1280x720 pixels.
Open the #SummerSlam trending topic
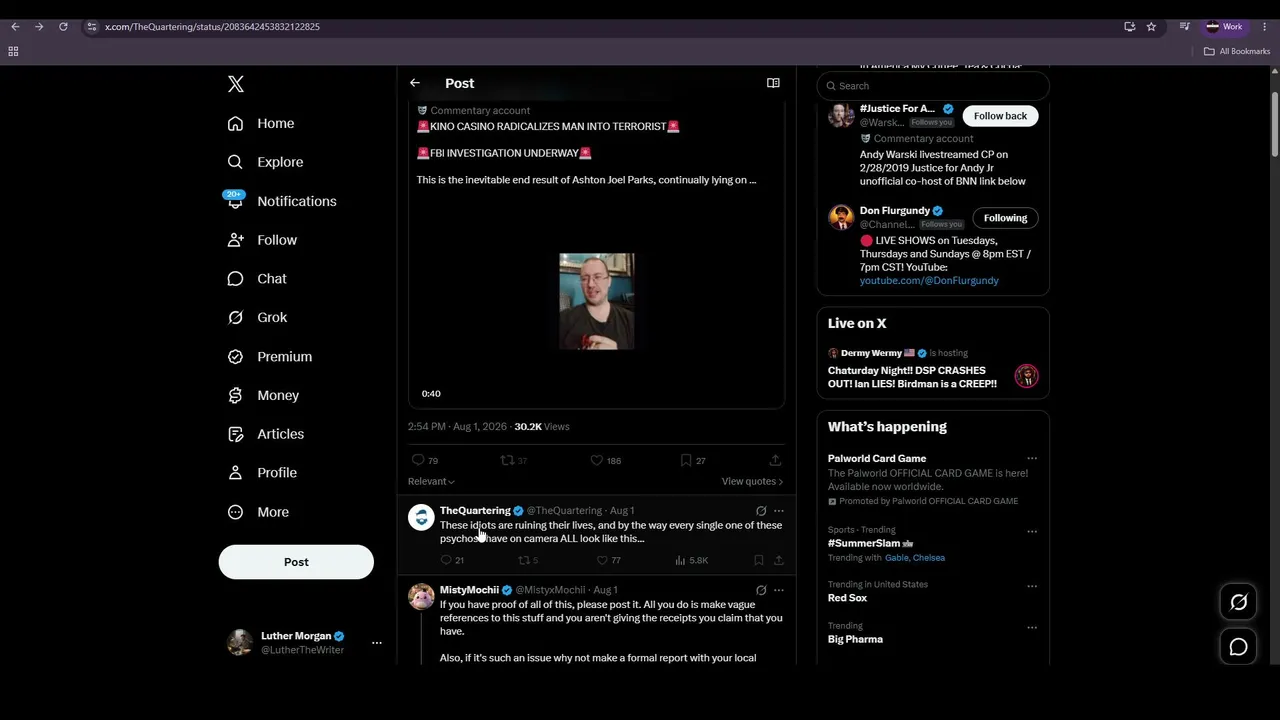tap(864, 543)
